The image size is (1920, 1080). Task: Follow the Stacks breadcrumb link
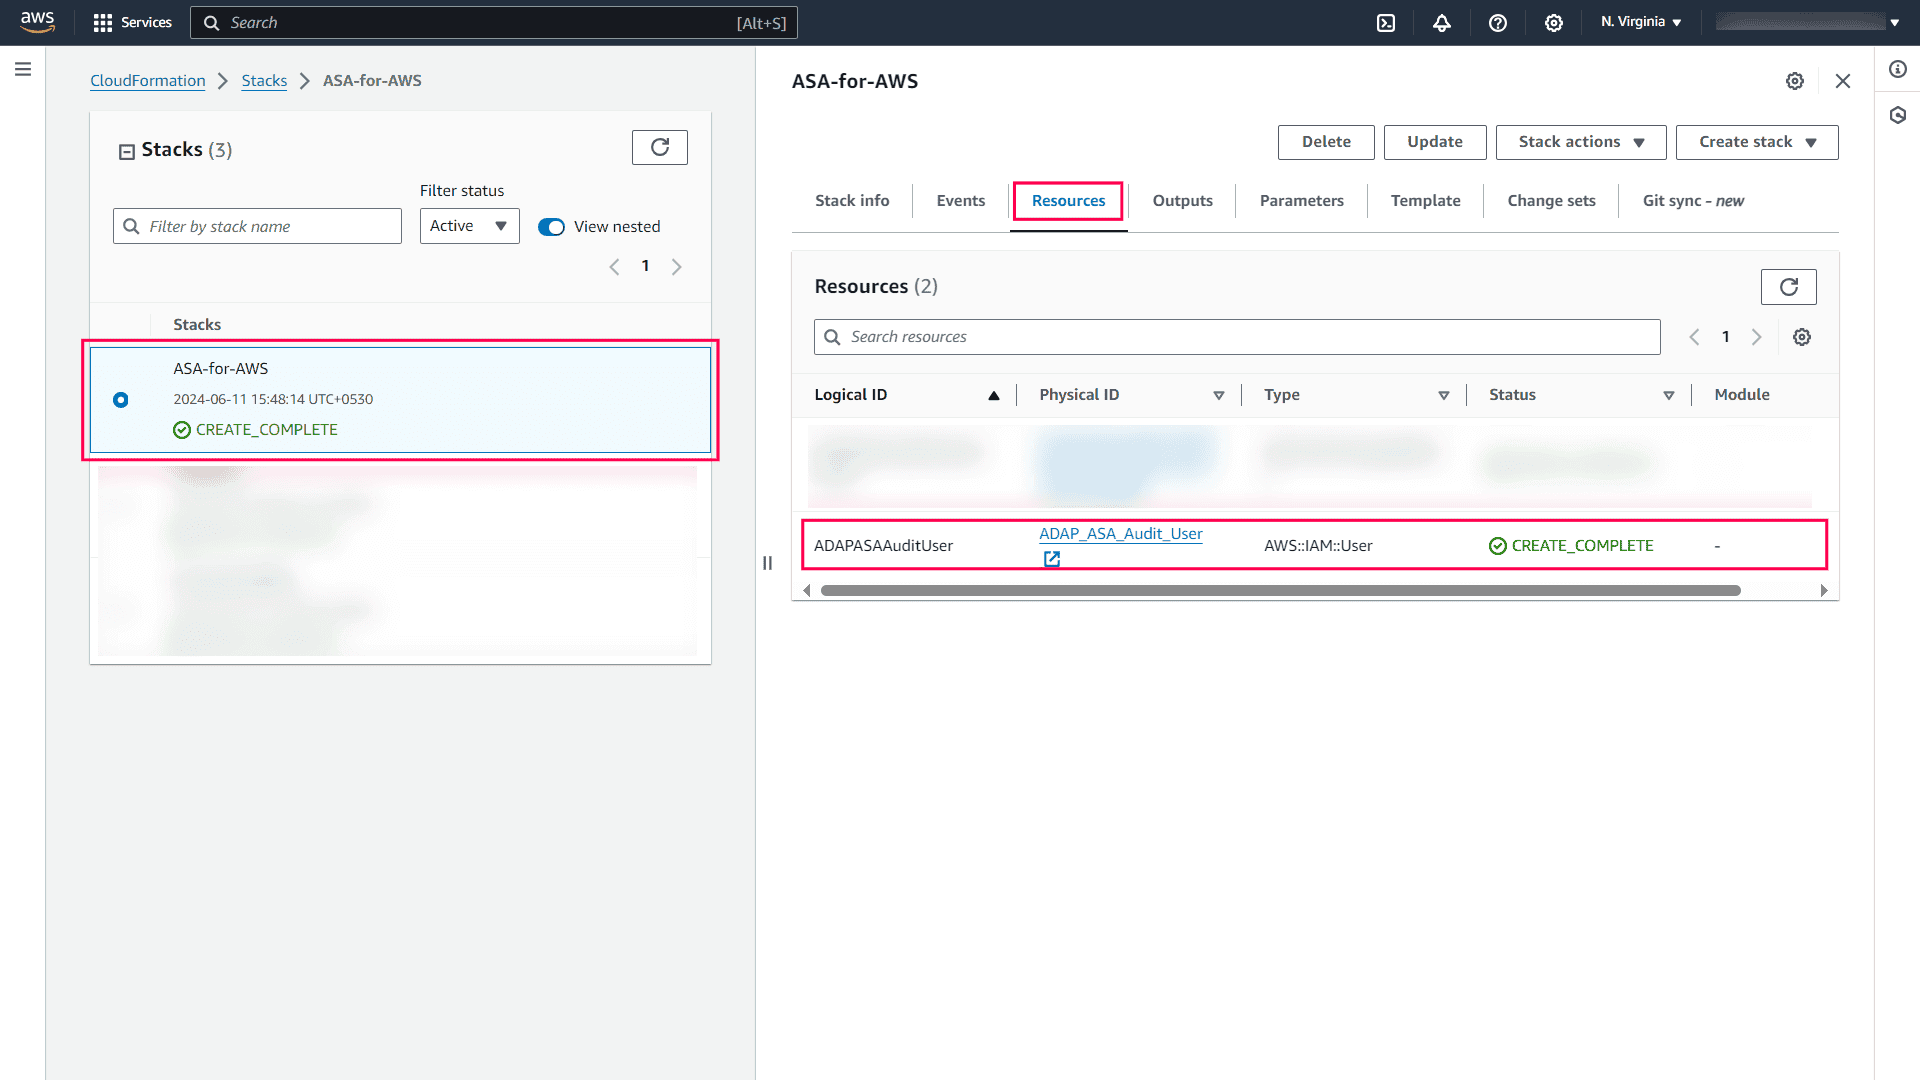point(264,80)
